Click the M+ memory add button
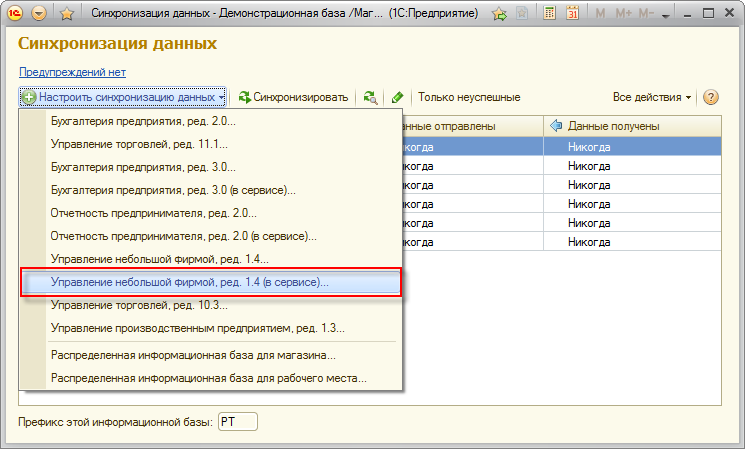This screenshot has height=449, width=745. point(623,13)
